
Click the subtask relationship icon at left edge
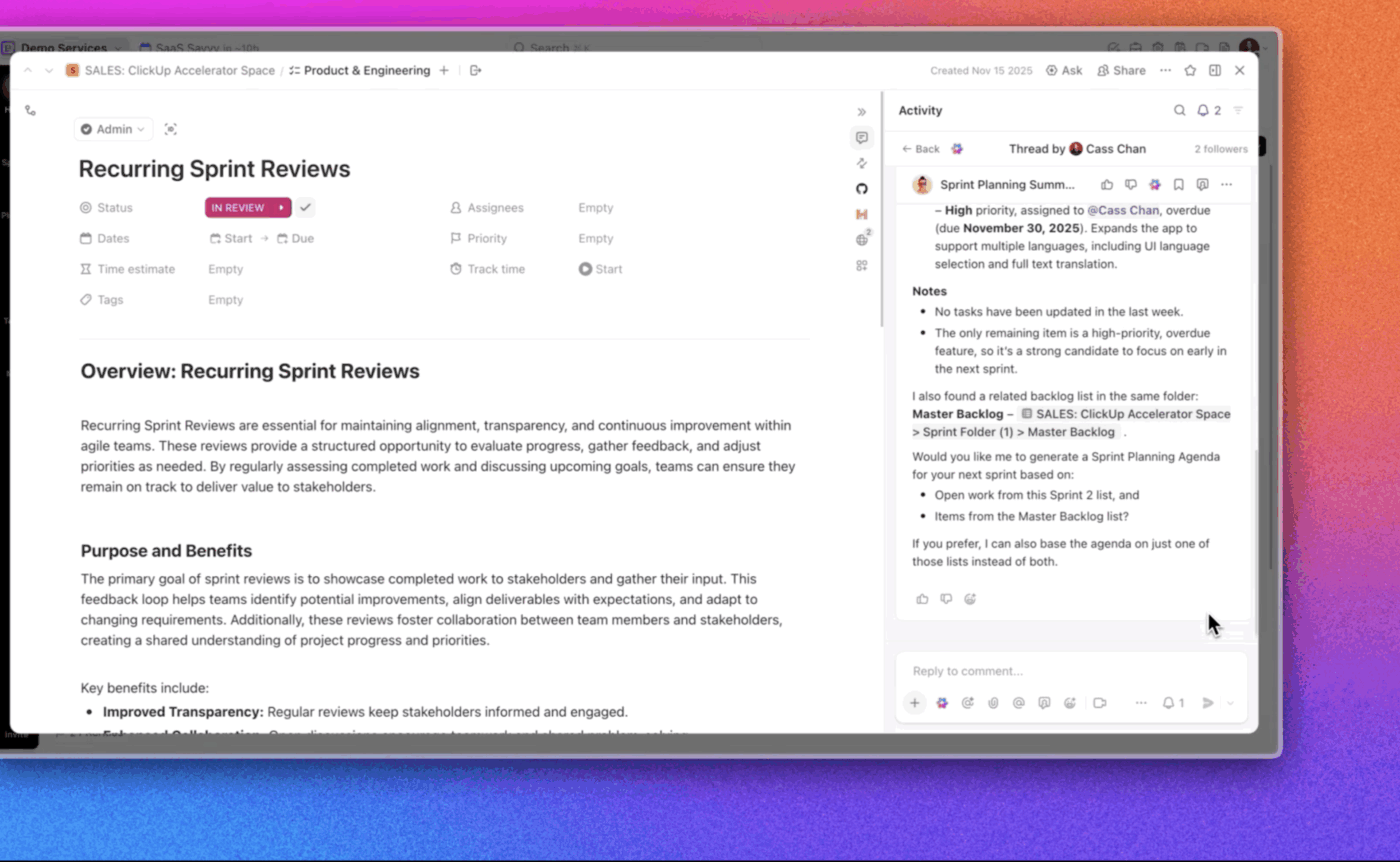(x=30, y=111)
